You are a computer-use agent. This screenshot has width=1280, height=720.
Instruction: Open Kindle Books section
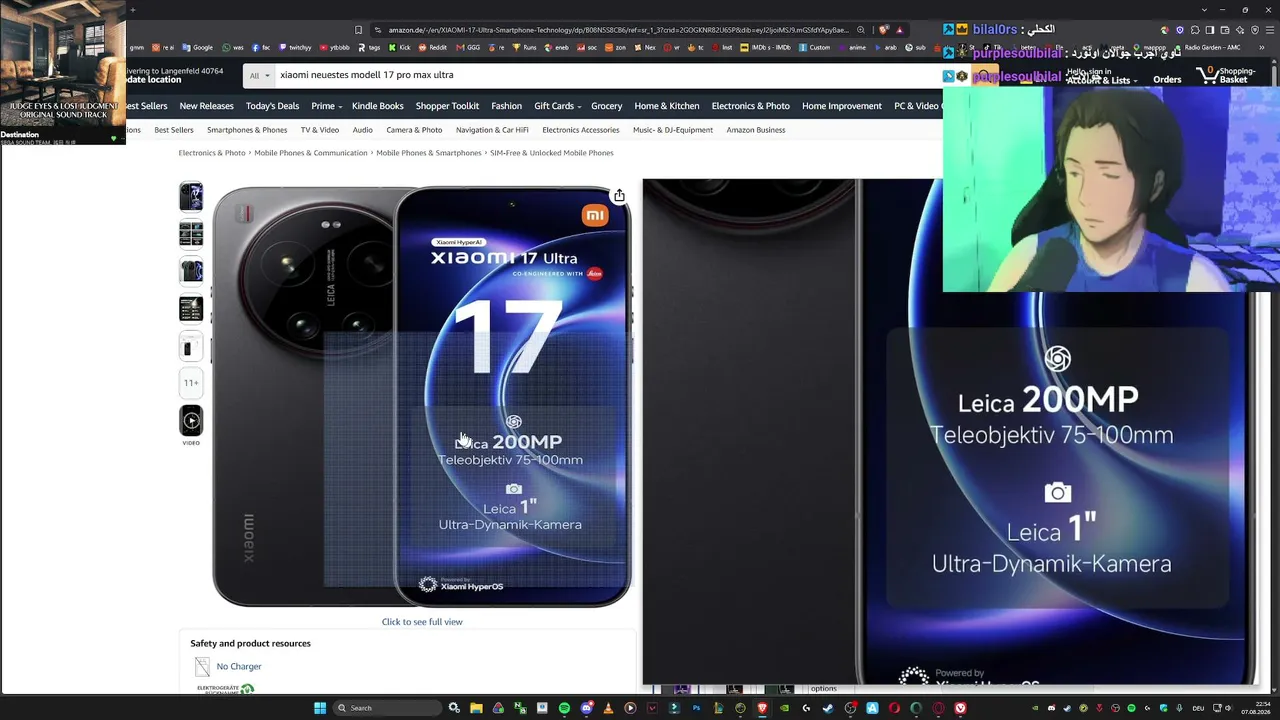pos(378,106)
